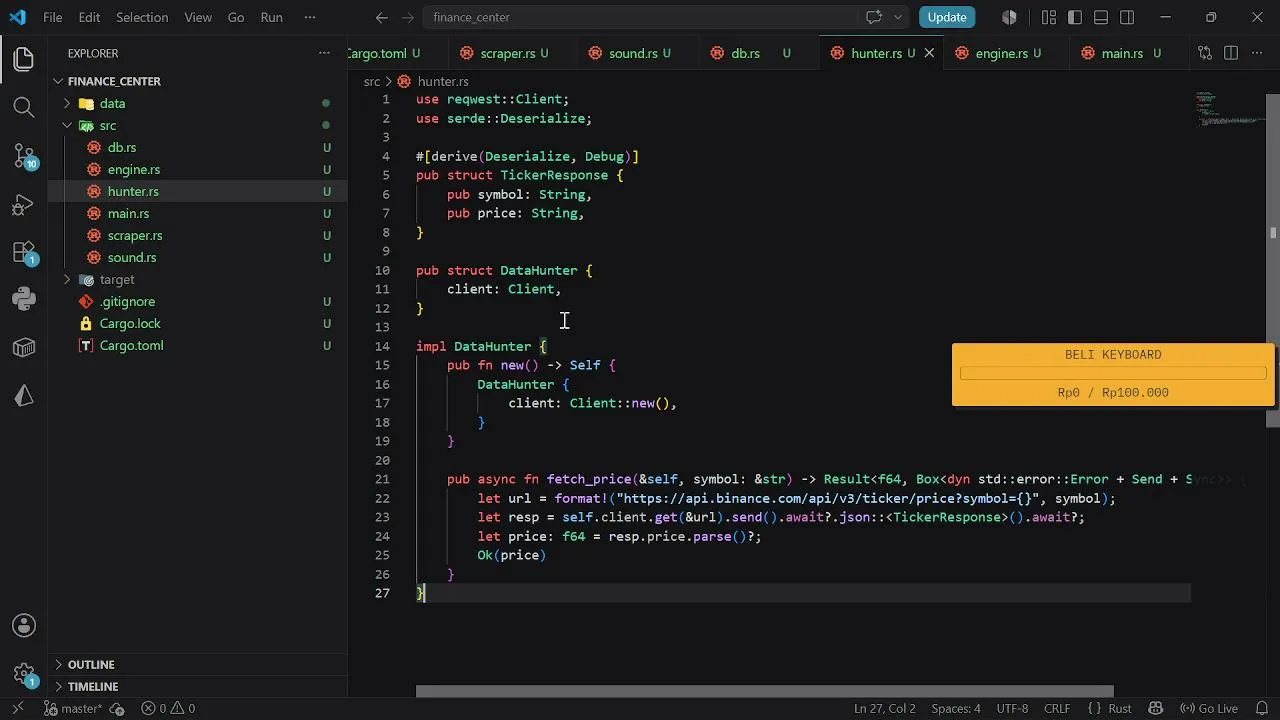This screenshot has height=720, width=1280.
Task: Open the Extensions view in activity bar
Action: (x=24, y=252)
